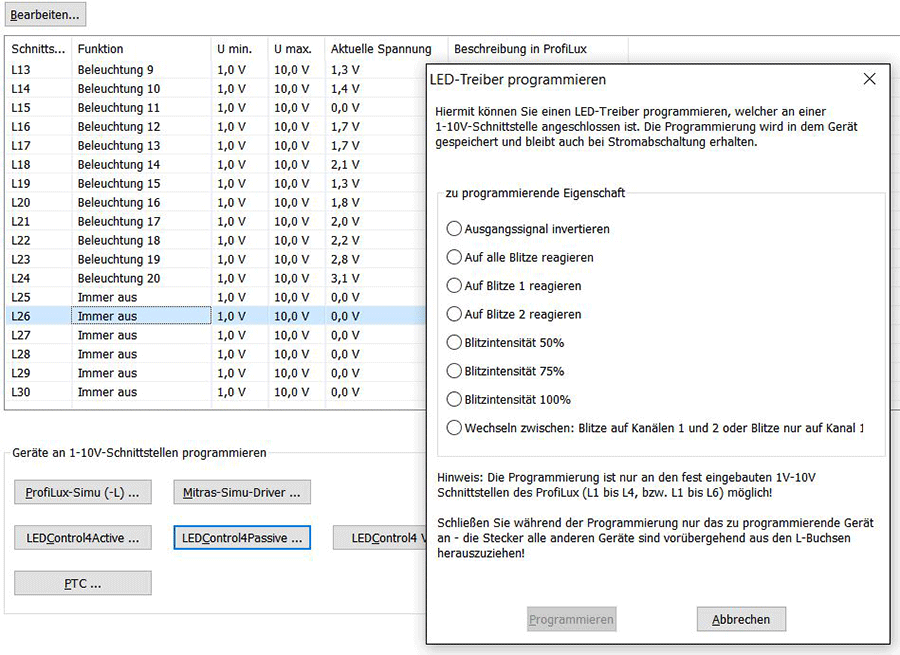Choose "Auf Blitze 2 reagieren"
This screenshot has height=655, width=900.
[x=455, y=314]
